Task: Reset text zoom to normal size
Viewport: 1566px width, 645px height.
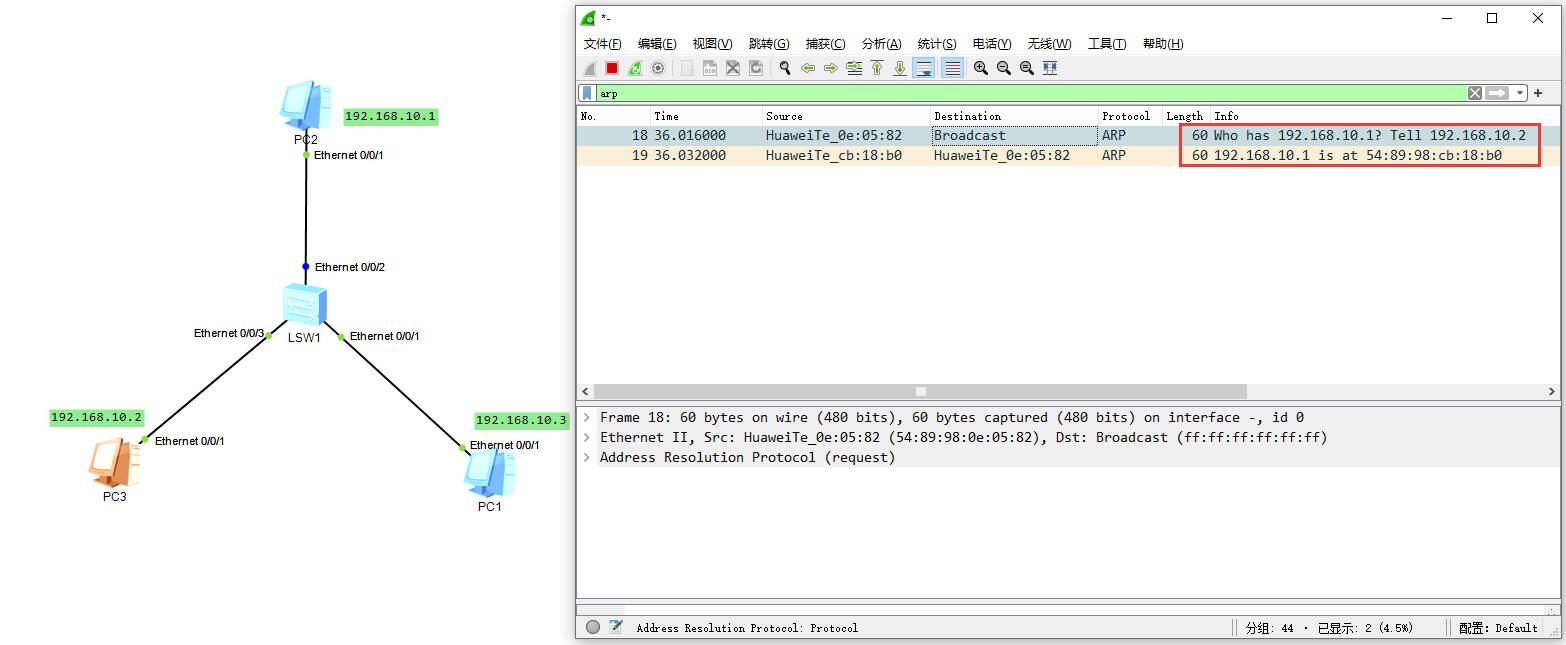Action: coord(1027,68)
